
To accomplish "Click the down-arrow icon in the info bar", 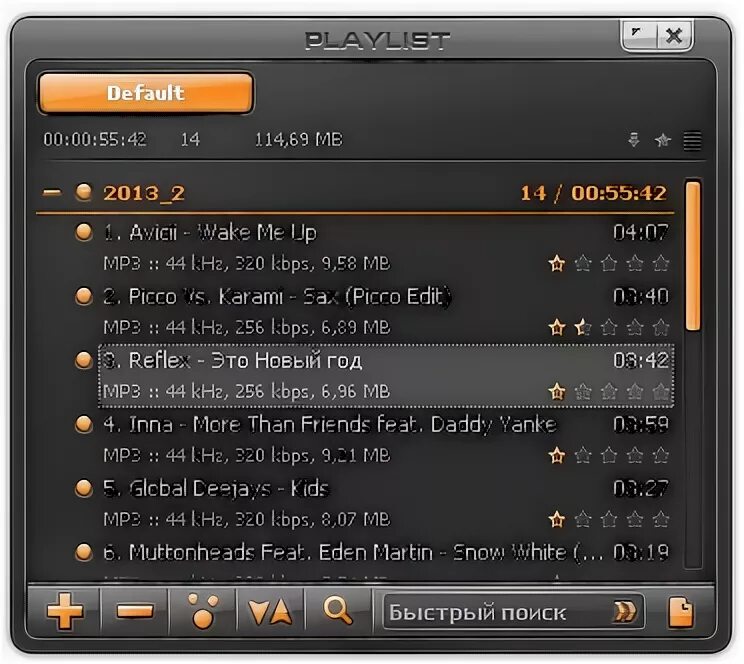I will pyautogui.click(x=633, y=140).
